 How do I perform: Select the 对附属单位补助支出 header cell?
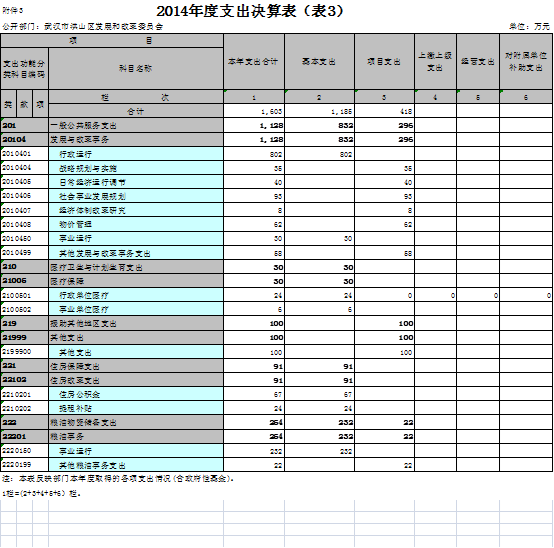tap(526, 61)
